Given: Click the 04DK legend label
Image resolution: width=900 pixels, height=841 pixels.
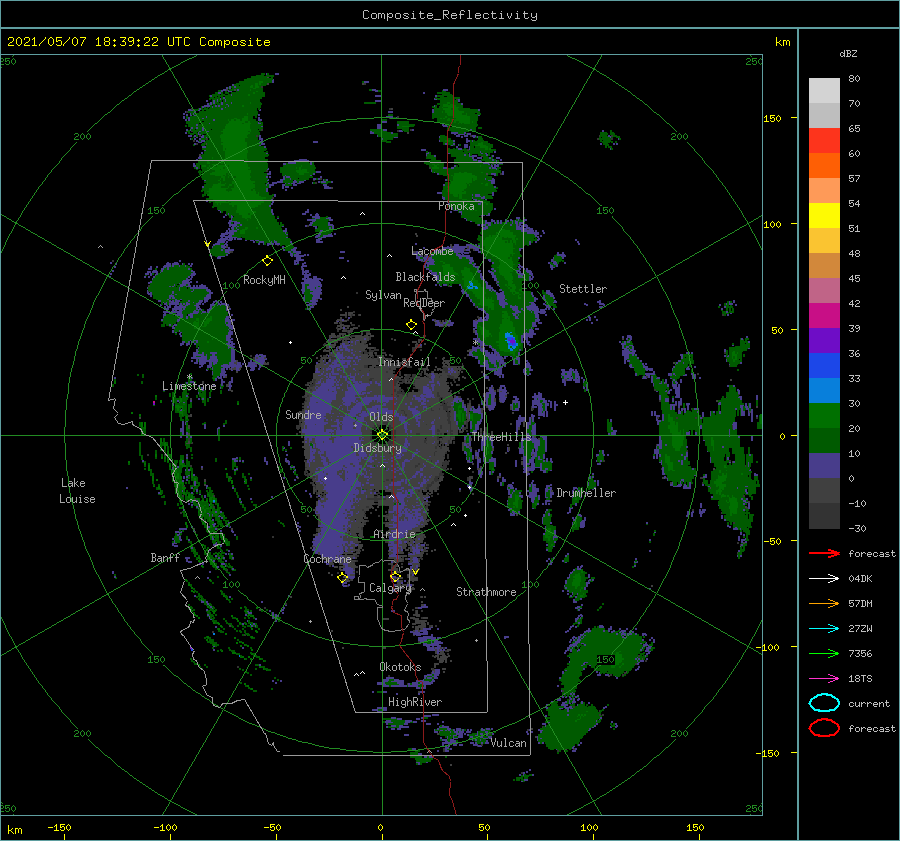Looking at the screenshot, I should (860, 579).
